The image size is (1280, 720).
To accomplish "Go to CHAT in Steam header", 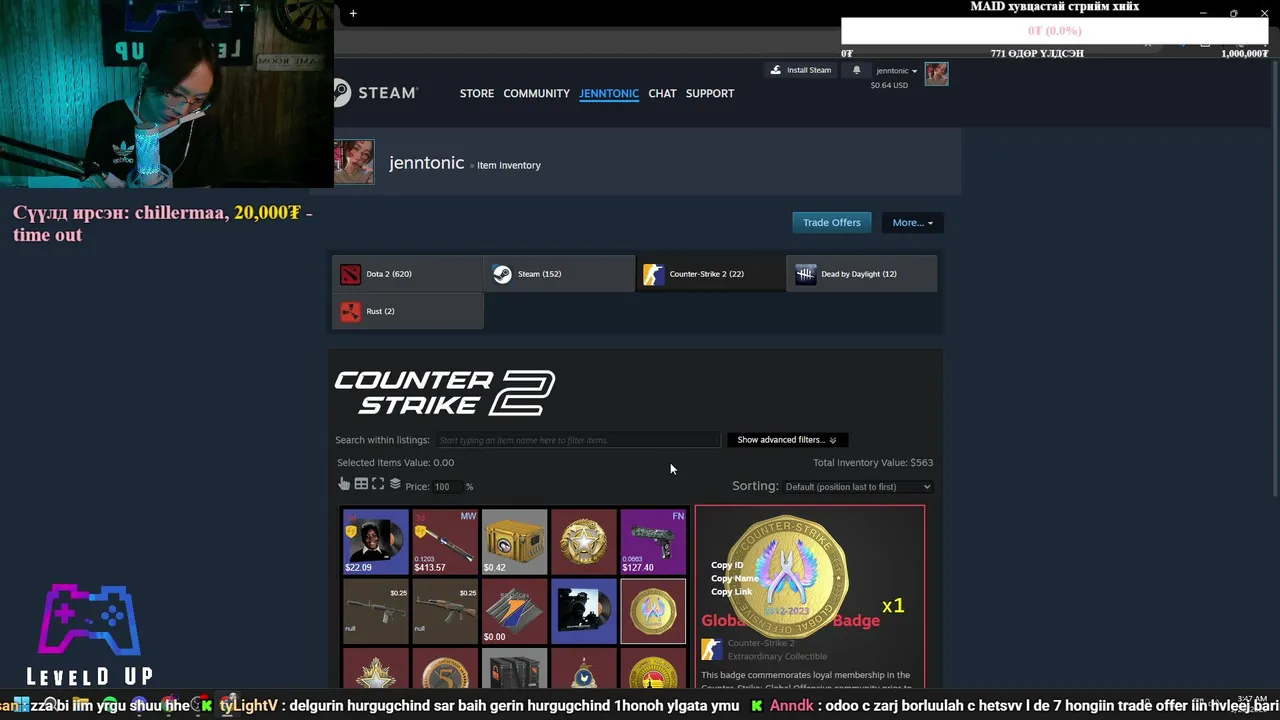I will tap(662, 93).
